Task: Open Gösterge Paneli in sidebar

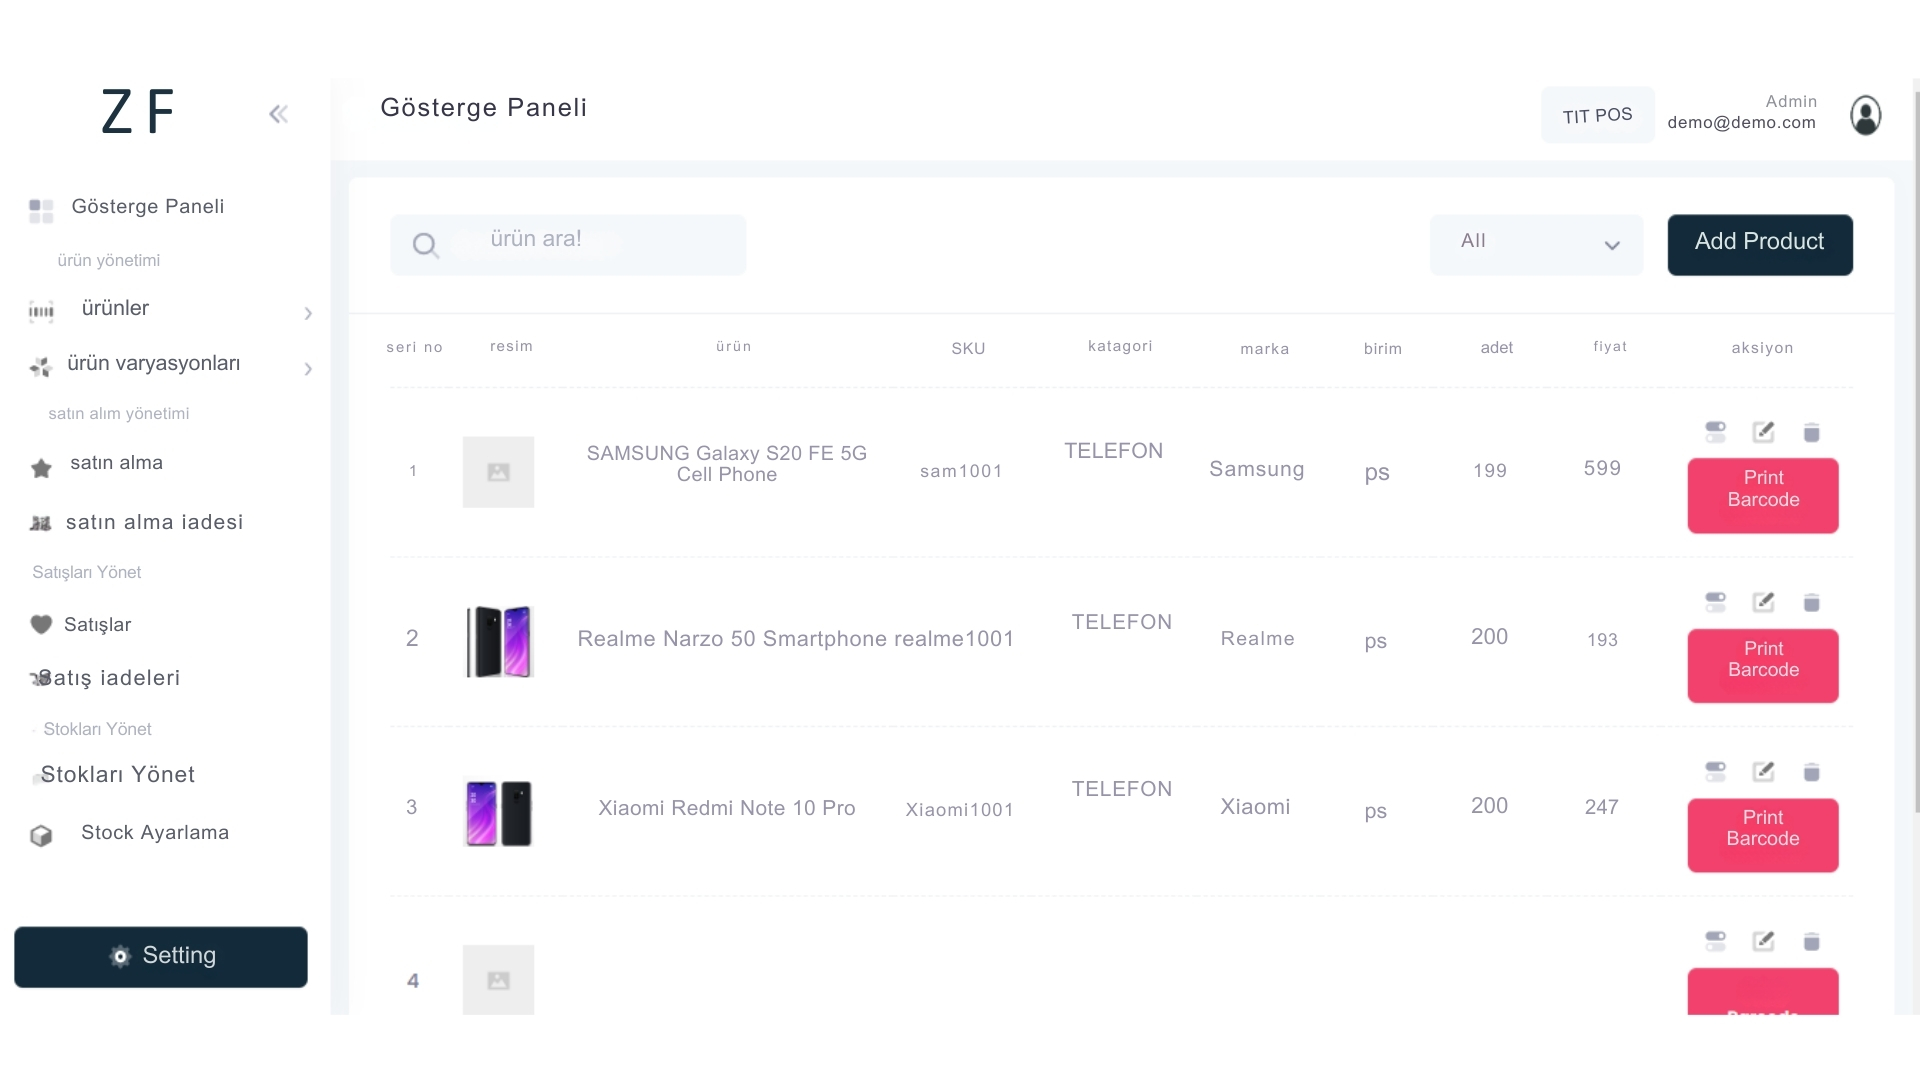Action: pos(148,207)
